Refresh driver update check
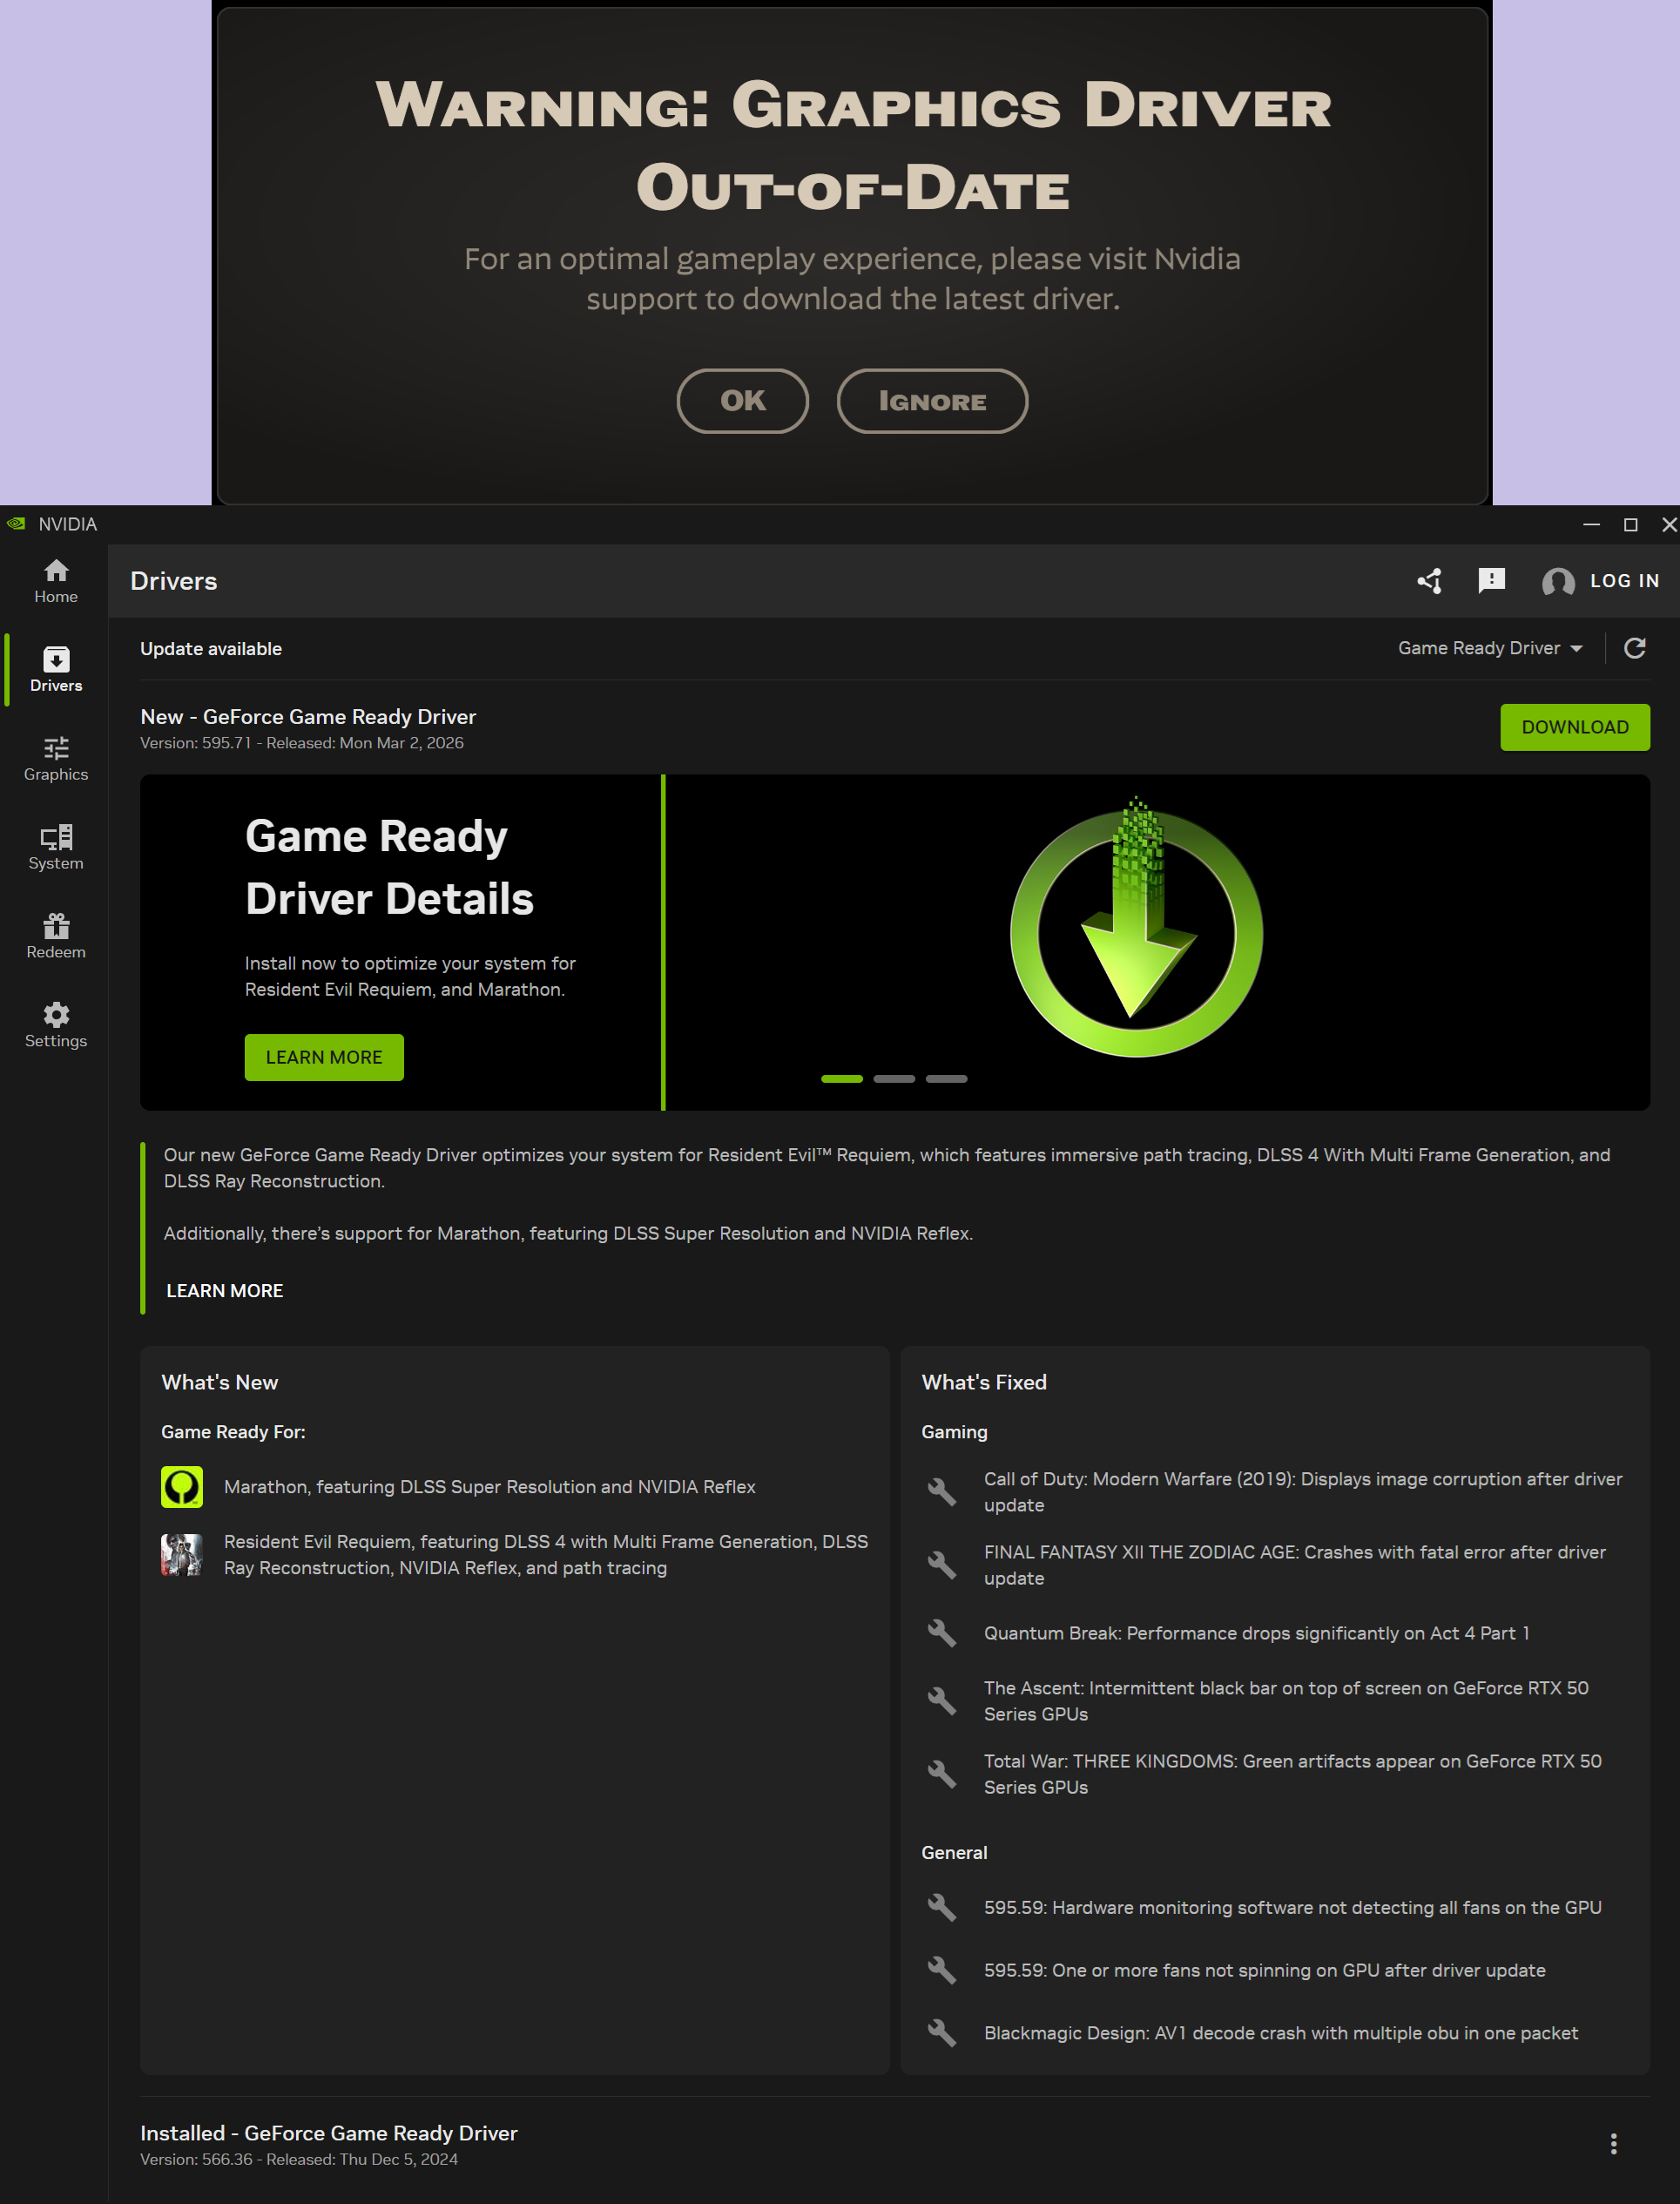This screenshot has height=2204, width=1680. point(1634,648)
